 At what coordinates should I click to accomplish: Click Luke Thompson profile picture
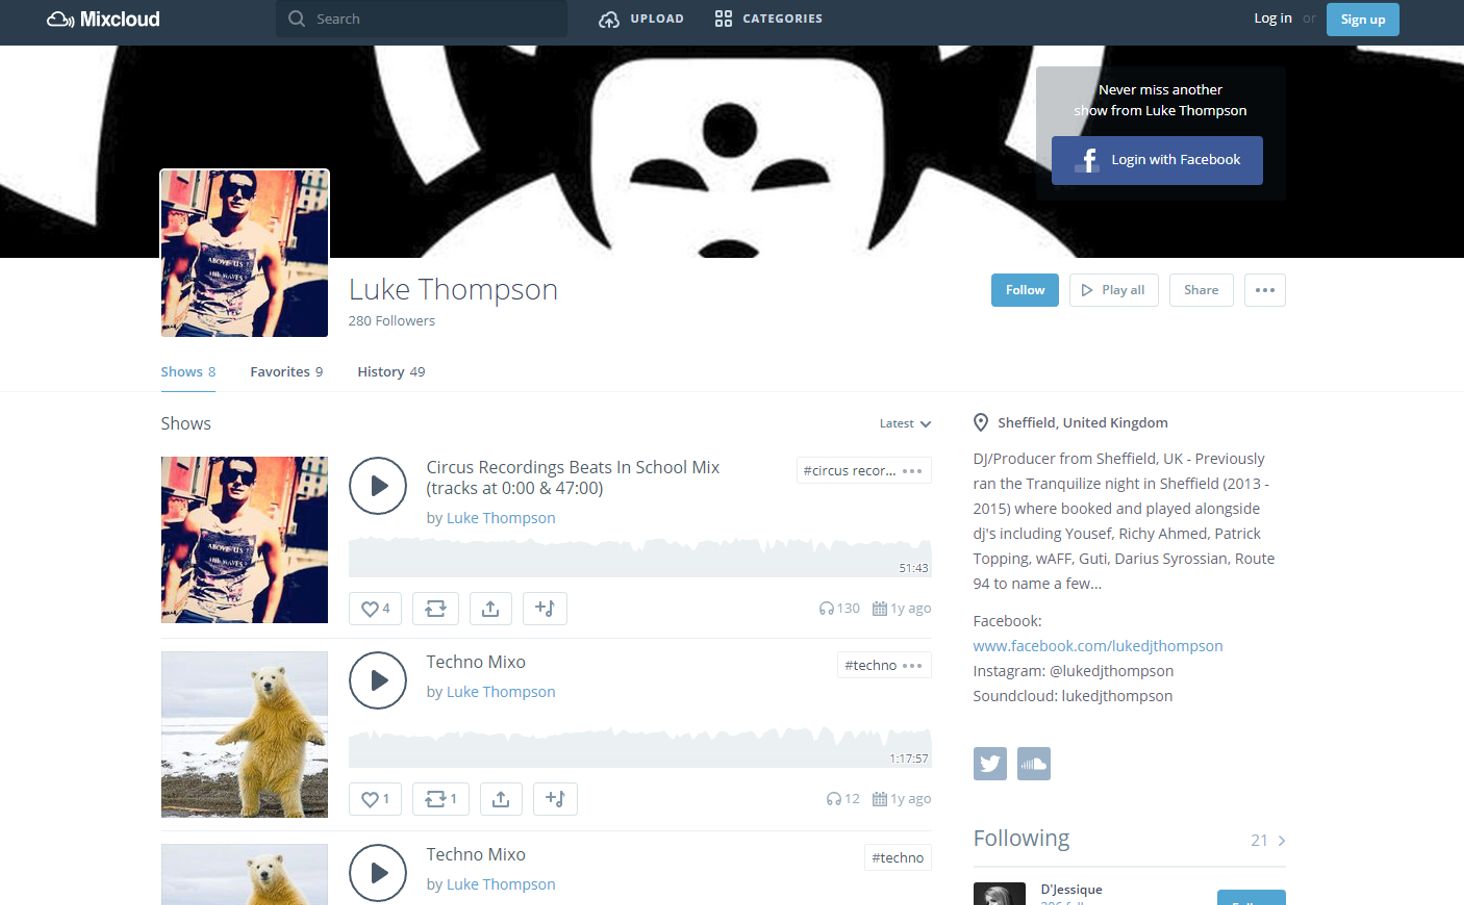point(245,253)
